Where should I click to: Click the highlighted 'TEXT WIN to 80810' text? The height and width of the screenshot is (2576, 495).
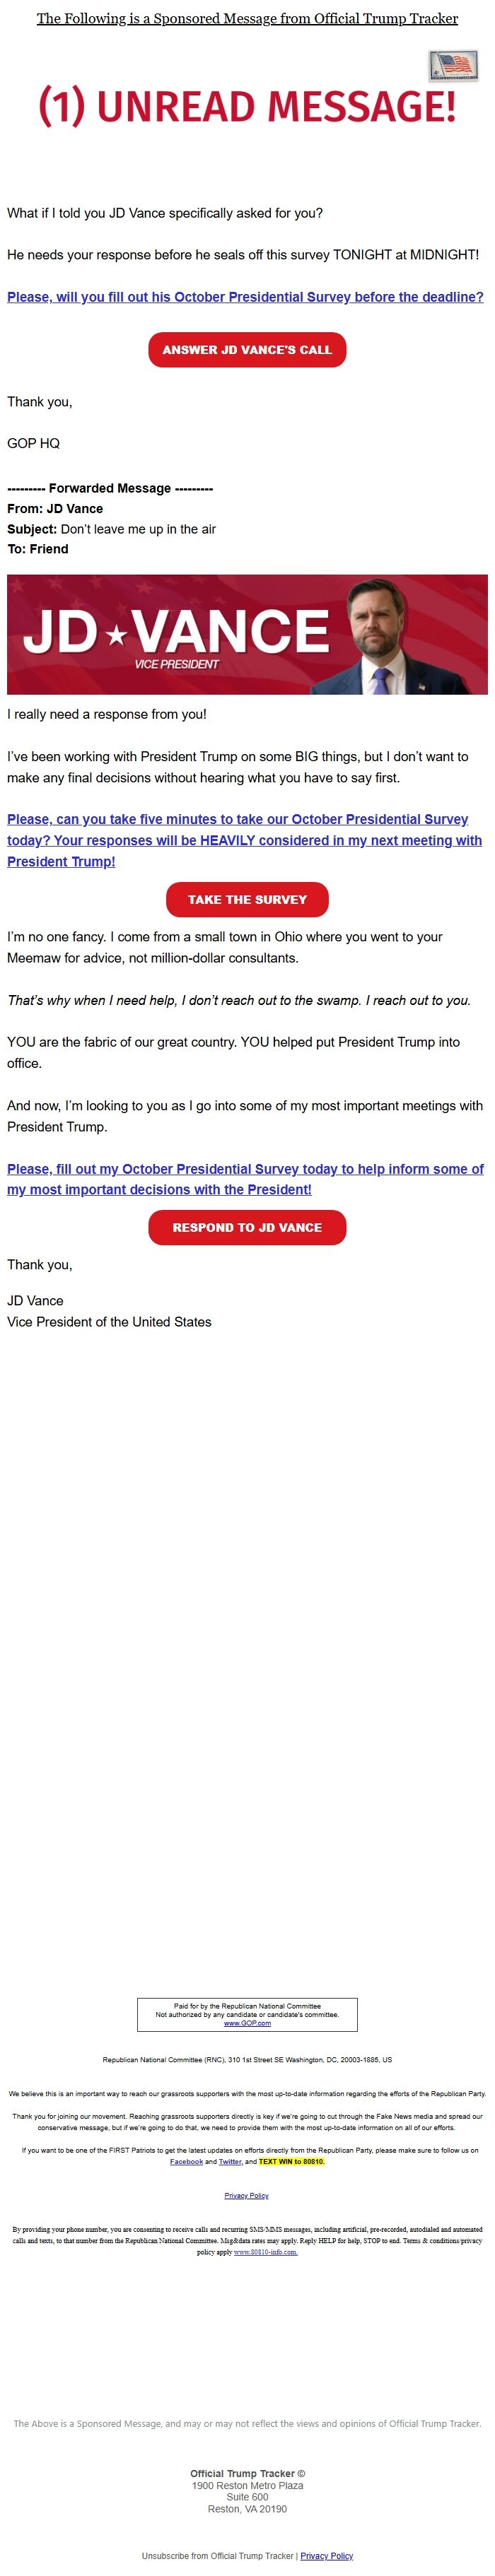click(291, 2161)
